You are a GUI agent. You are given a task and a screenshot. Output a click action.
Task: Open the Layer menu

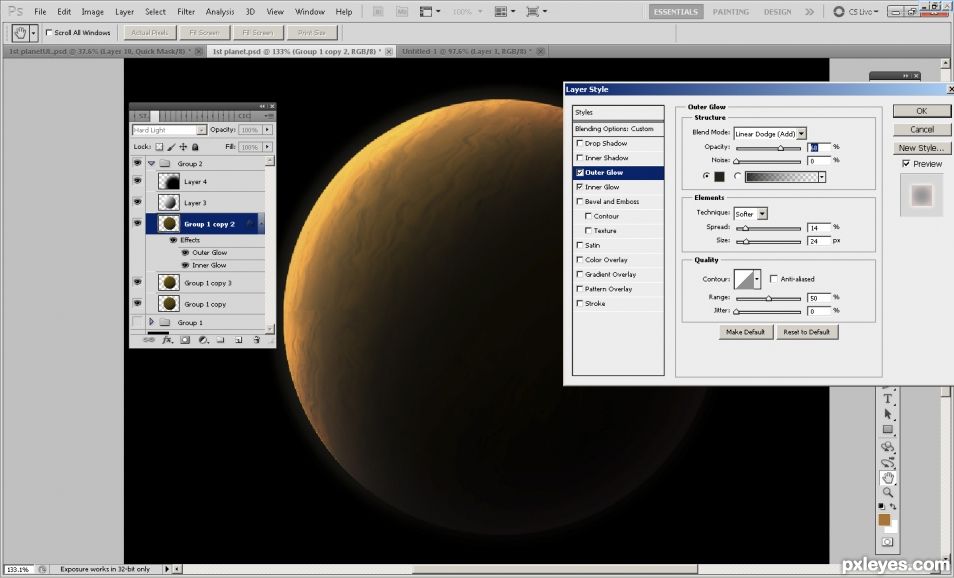[x=124, y=12]
